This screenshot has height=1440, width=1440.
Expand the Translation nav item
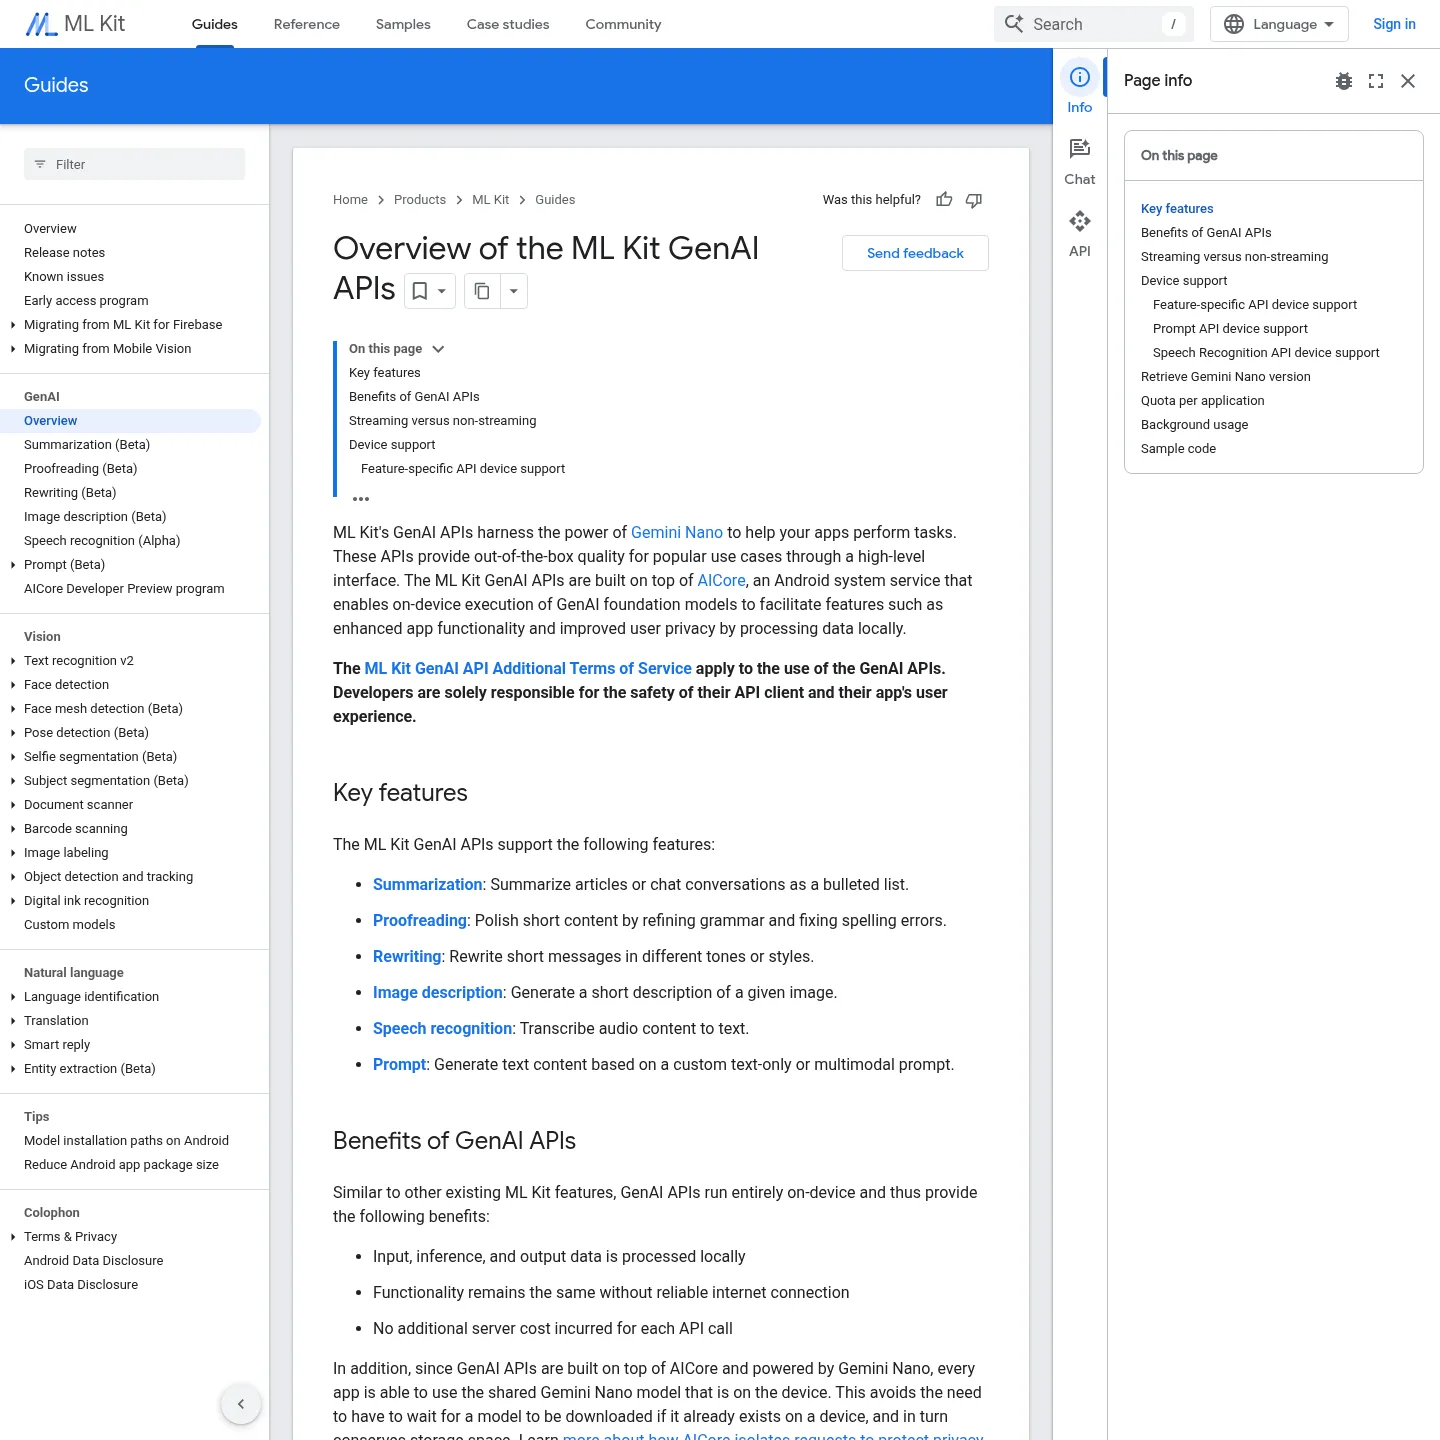[13, 1021]
